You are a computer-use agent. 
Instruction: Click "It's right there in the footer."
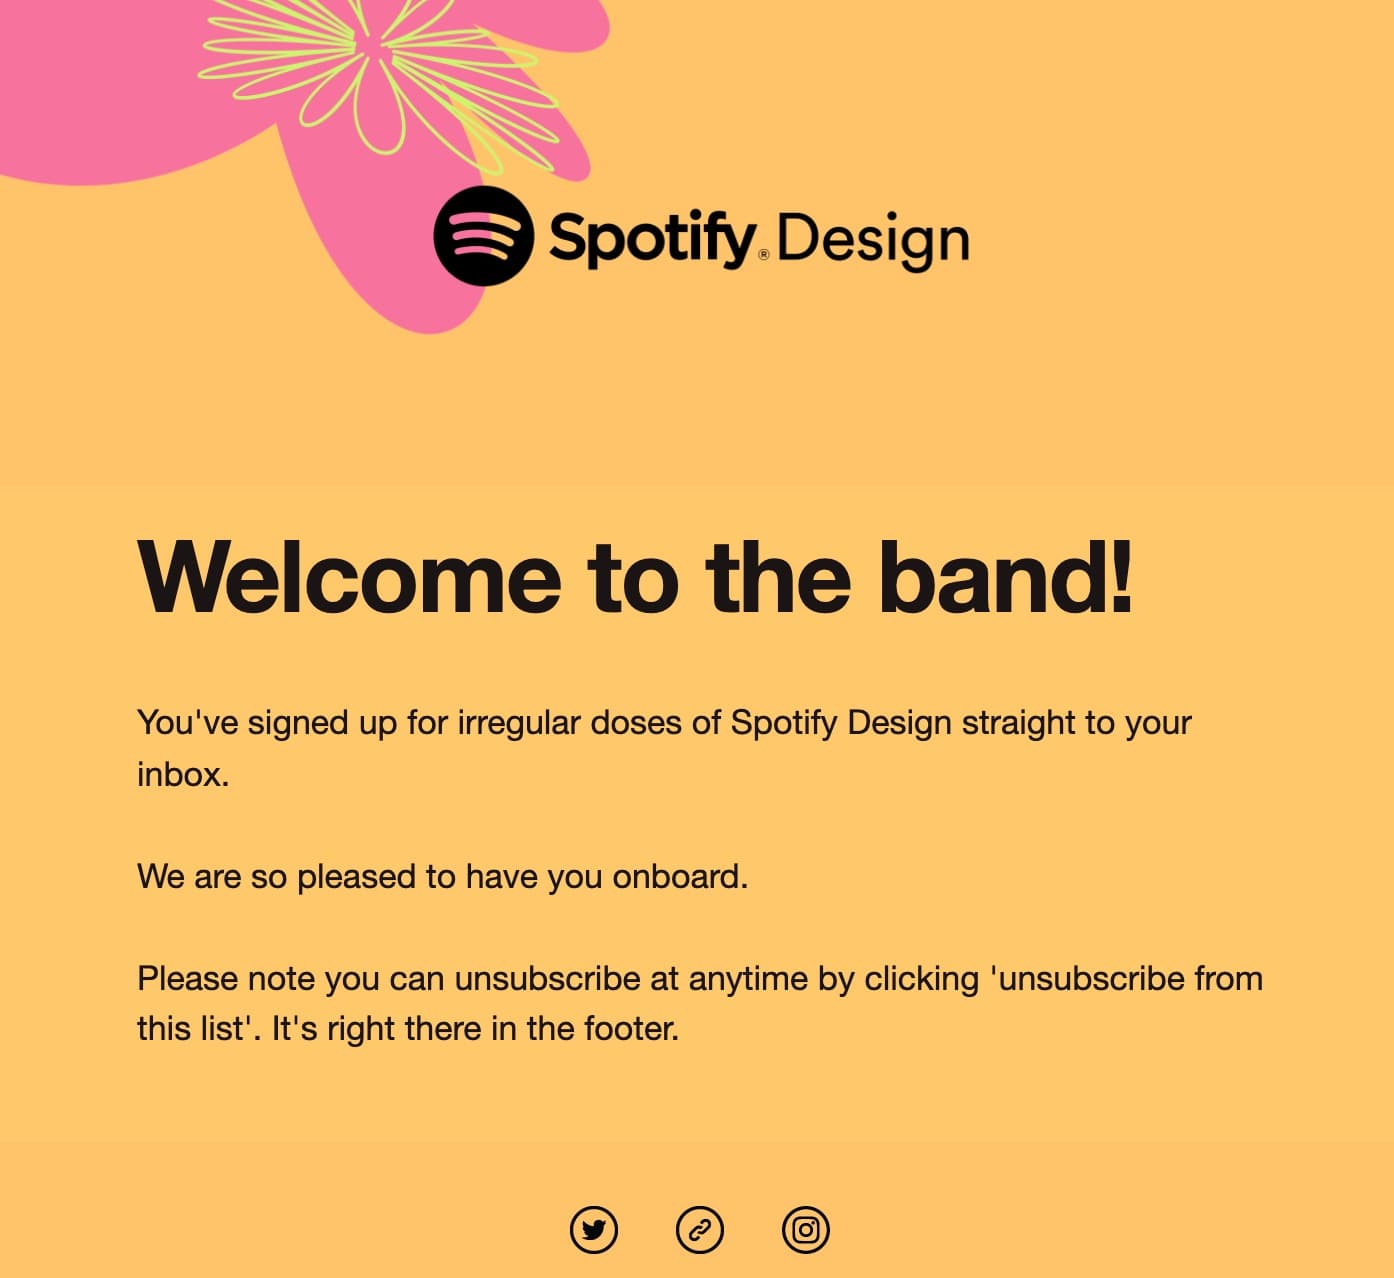(x=475, y=1028)
